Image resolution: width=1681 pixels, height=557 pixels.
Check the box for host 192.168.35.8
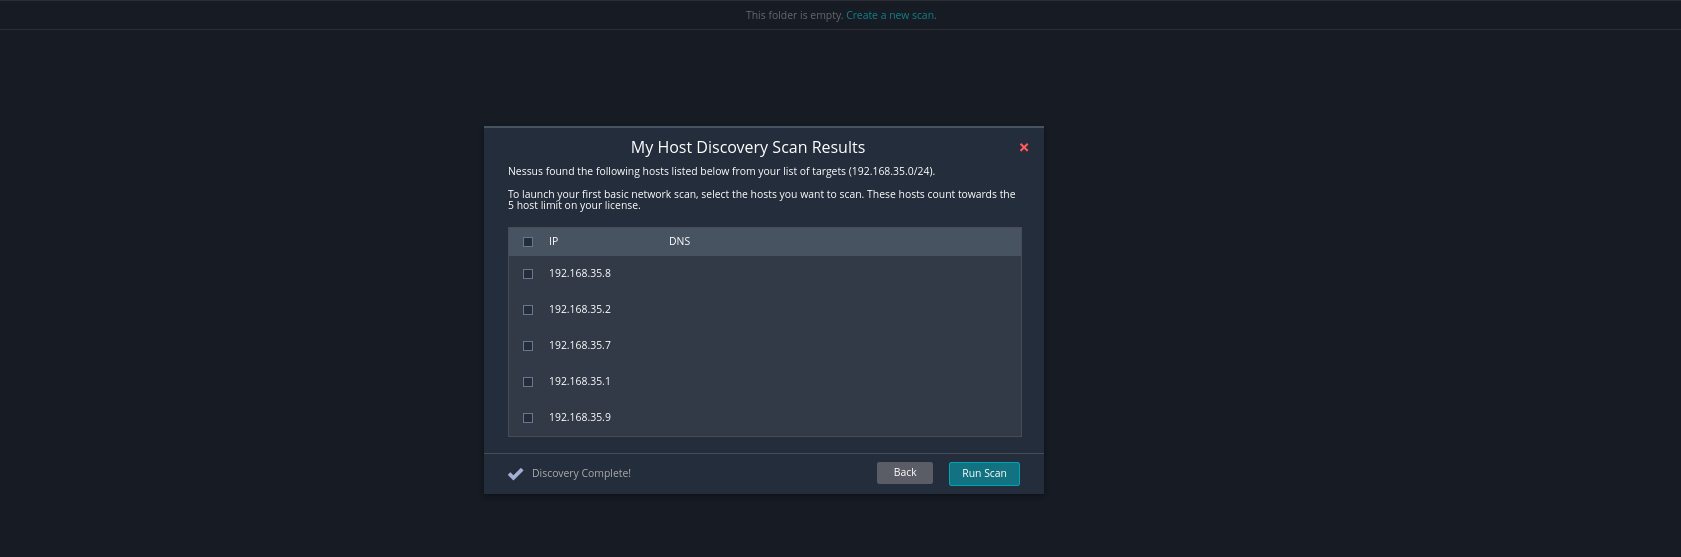tap(528, 274)
